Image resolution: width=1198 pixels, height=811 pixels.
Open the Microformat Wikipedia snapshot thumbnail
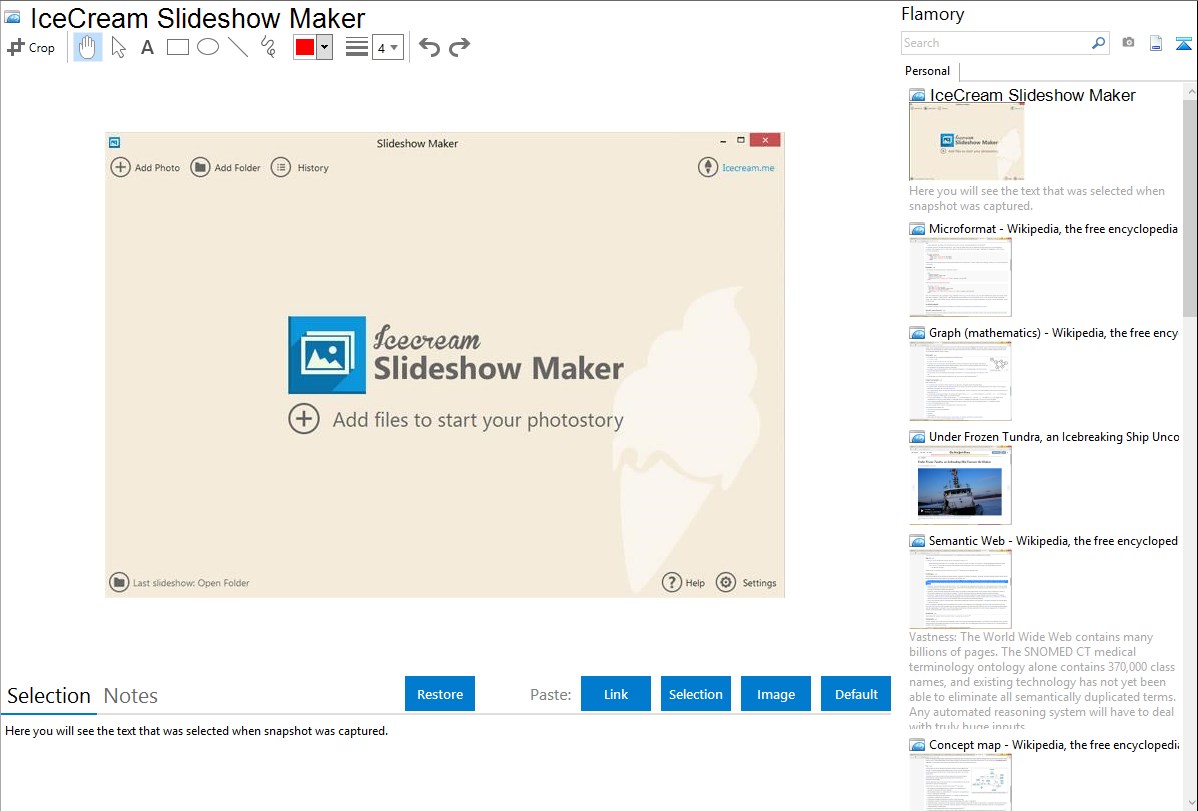pos(960,277)
